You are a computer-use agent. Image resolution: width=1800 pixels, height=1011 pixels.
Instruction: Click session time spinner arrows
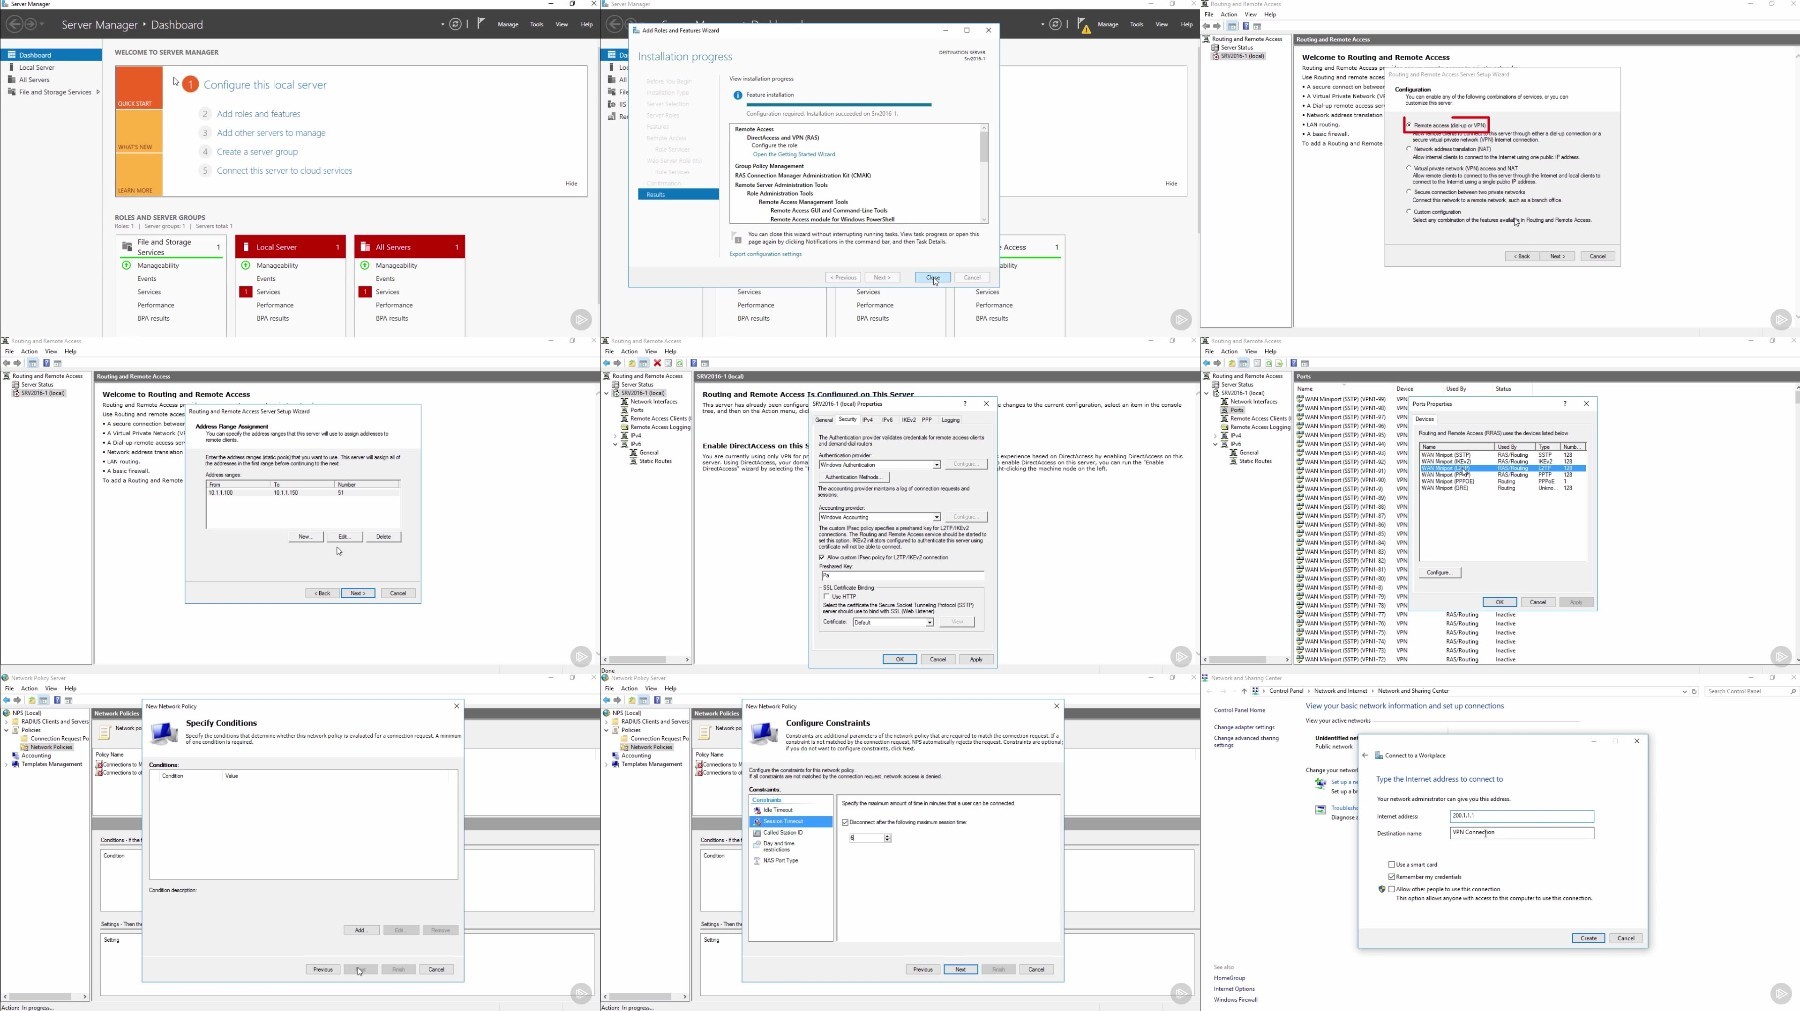coord(887,838)
